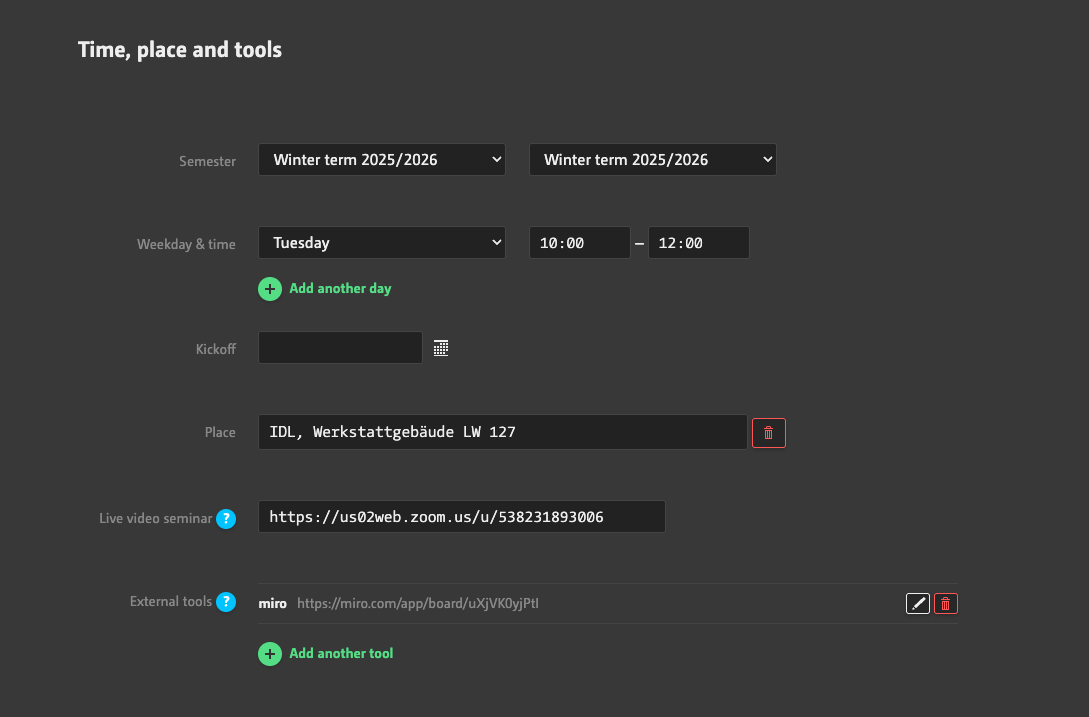The width and height of the screenshot is (1089, 717).
Task: Open Live video seminar help question mark
Action: coord(226,518)
